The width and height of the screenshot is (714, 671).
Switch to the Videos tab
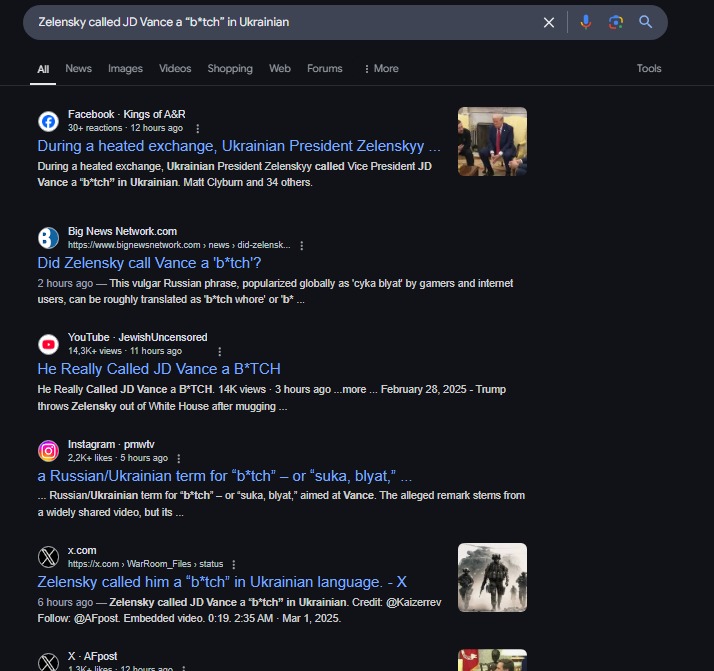coord(175,69)
